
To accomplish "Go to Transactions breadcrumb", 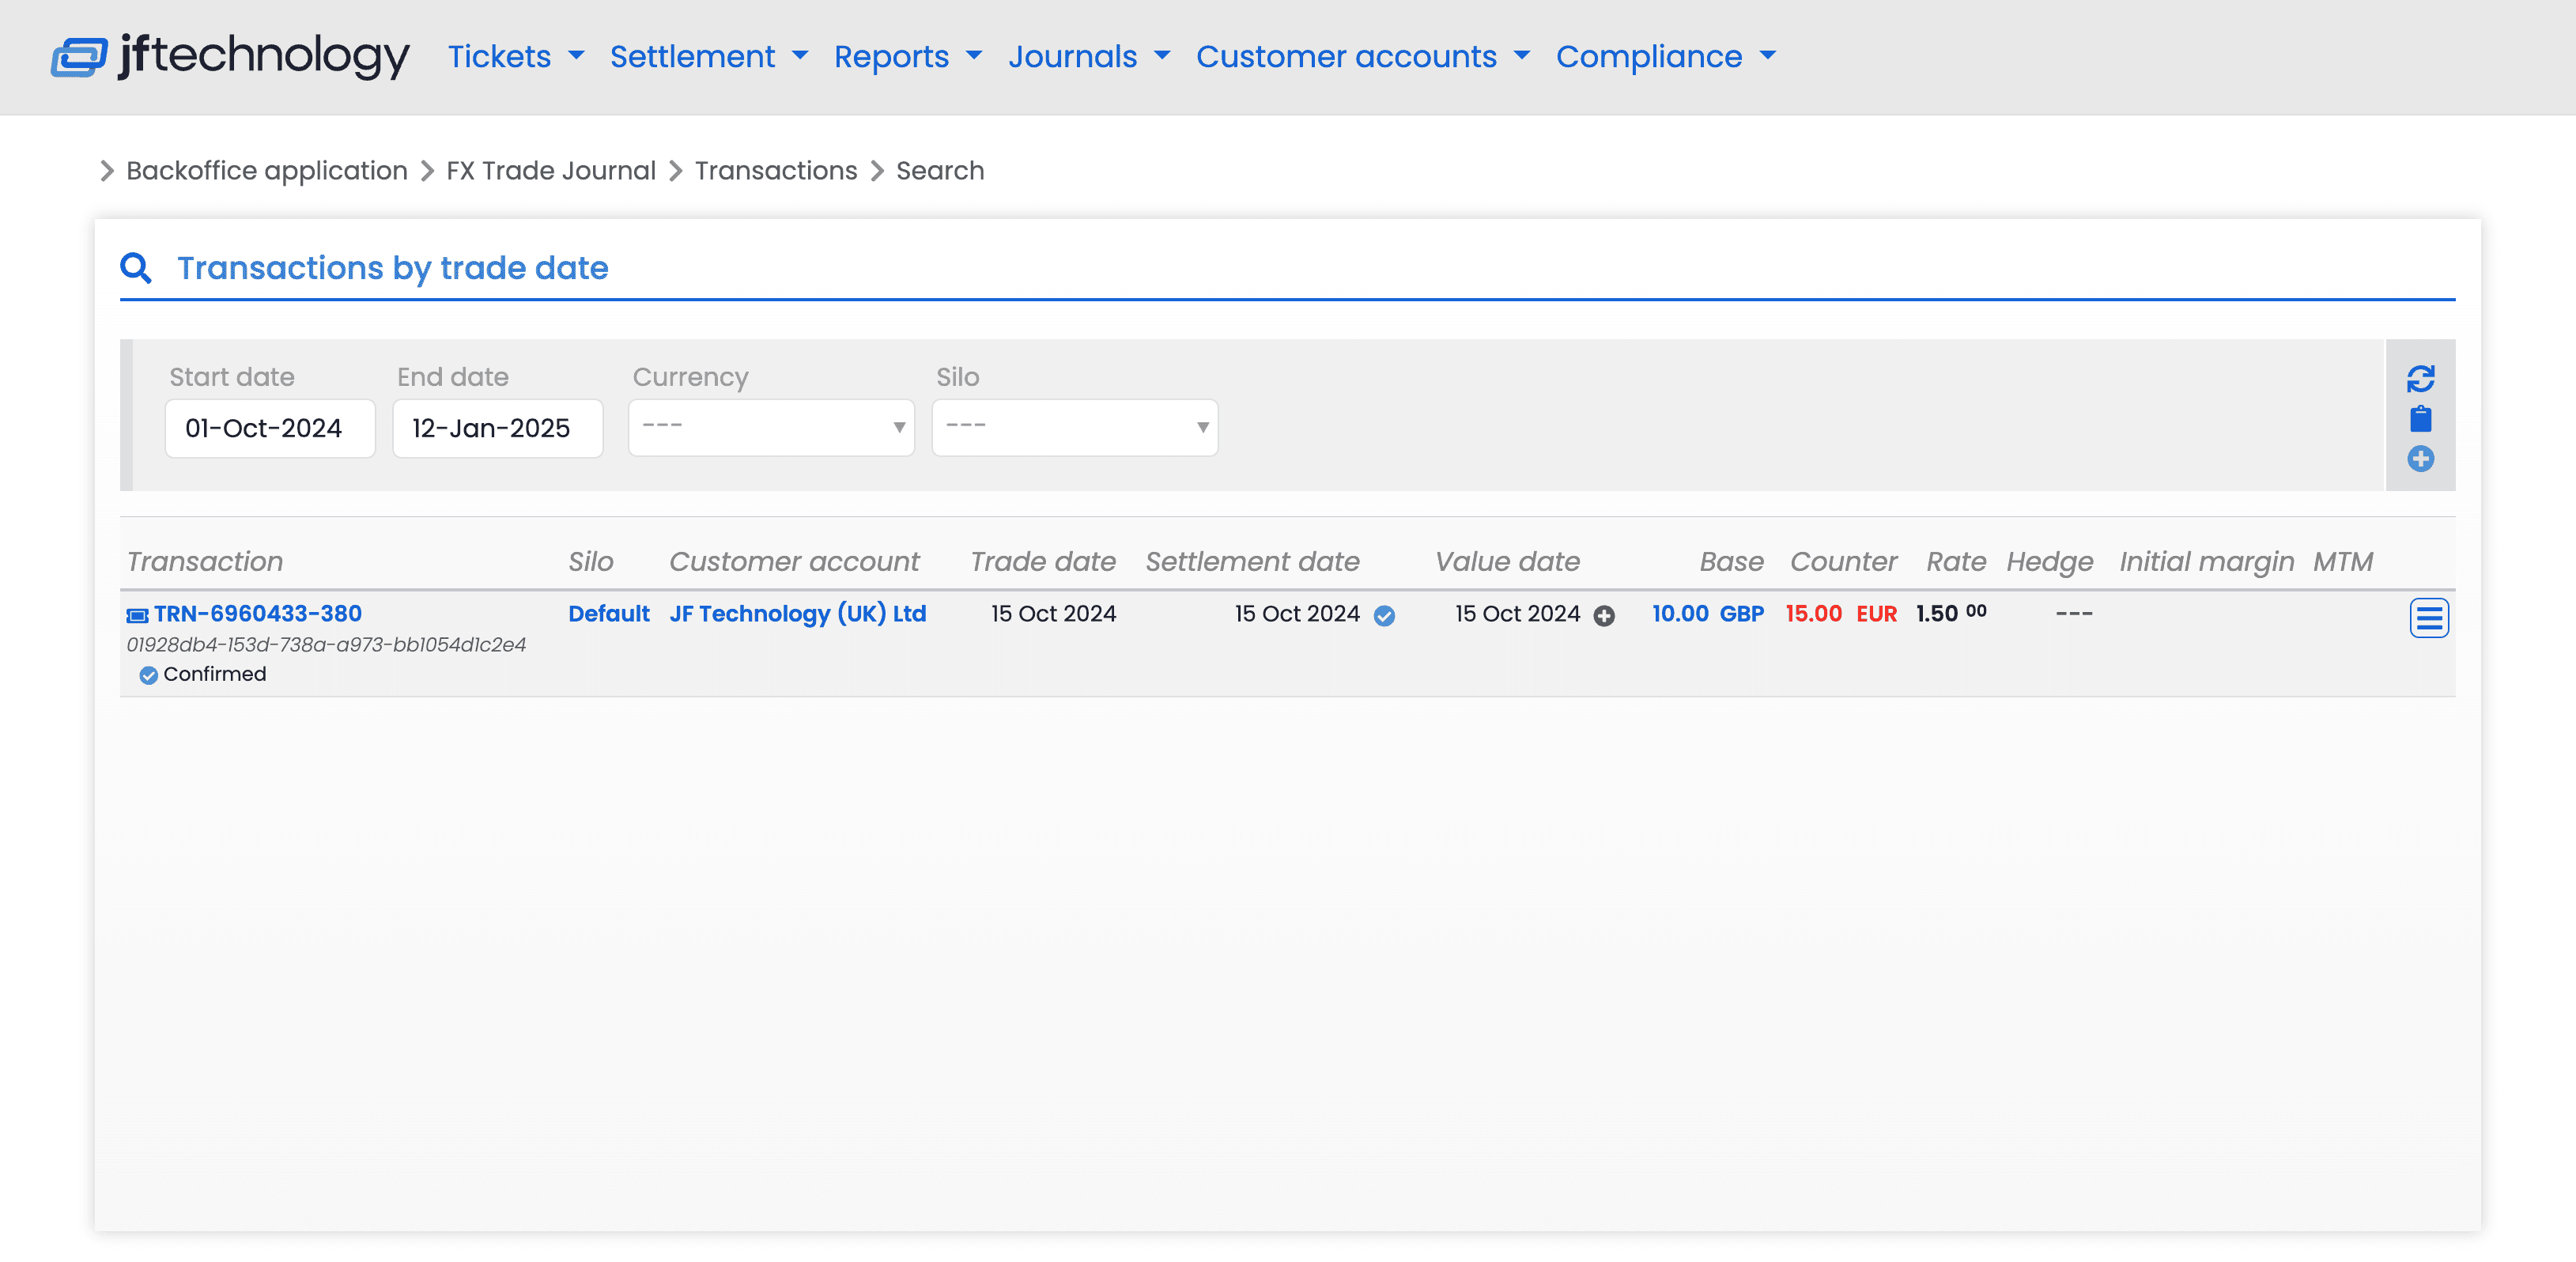I will coord(776,171).
